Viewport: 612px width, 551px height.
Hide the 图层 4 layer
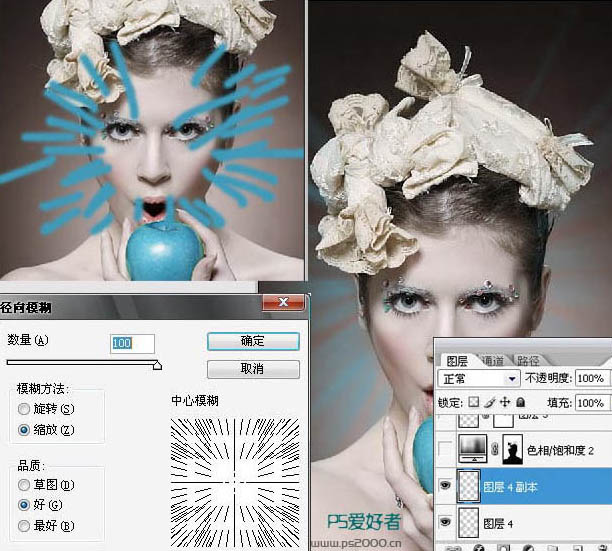(x=445, y=520)
